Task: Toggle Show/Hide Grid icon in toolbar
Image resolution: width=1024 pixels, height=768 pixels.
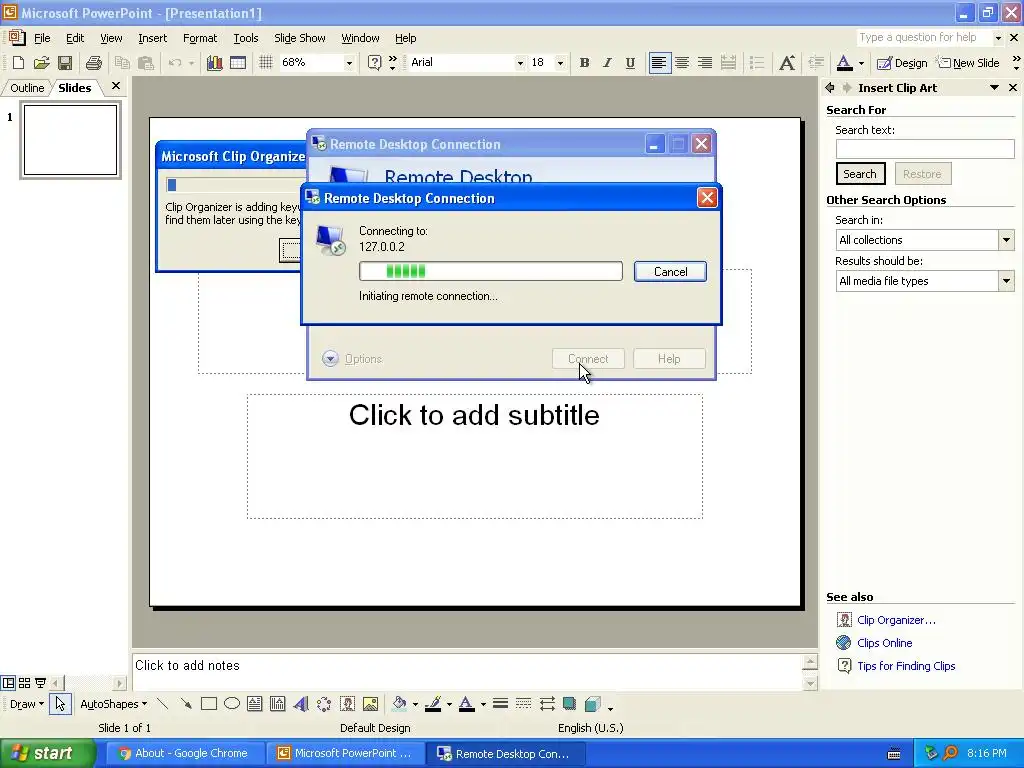Action: 266,63
